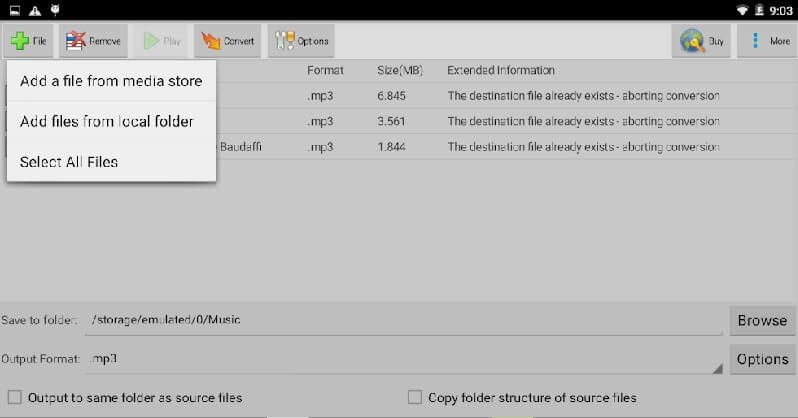Viewport: 798px width, 418px height.
Task: Click the Browse button for save folder
Action: [762, 320]
